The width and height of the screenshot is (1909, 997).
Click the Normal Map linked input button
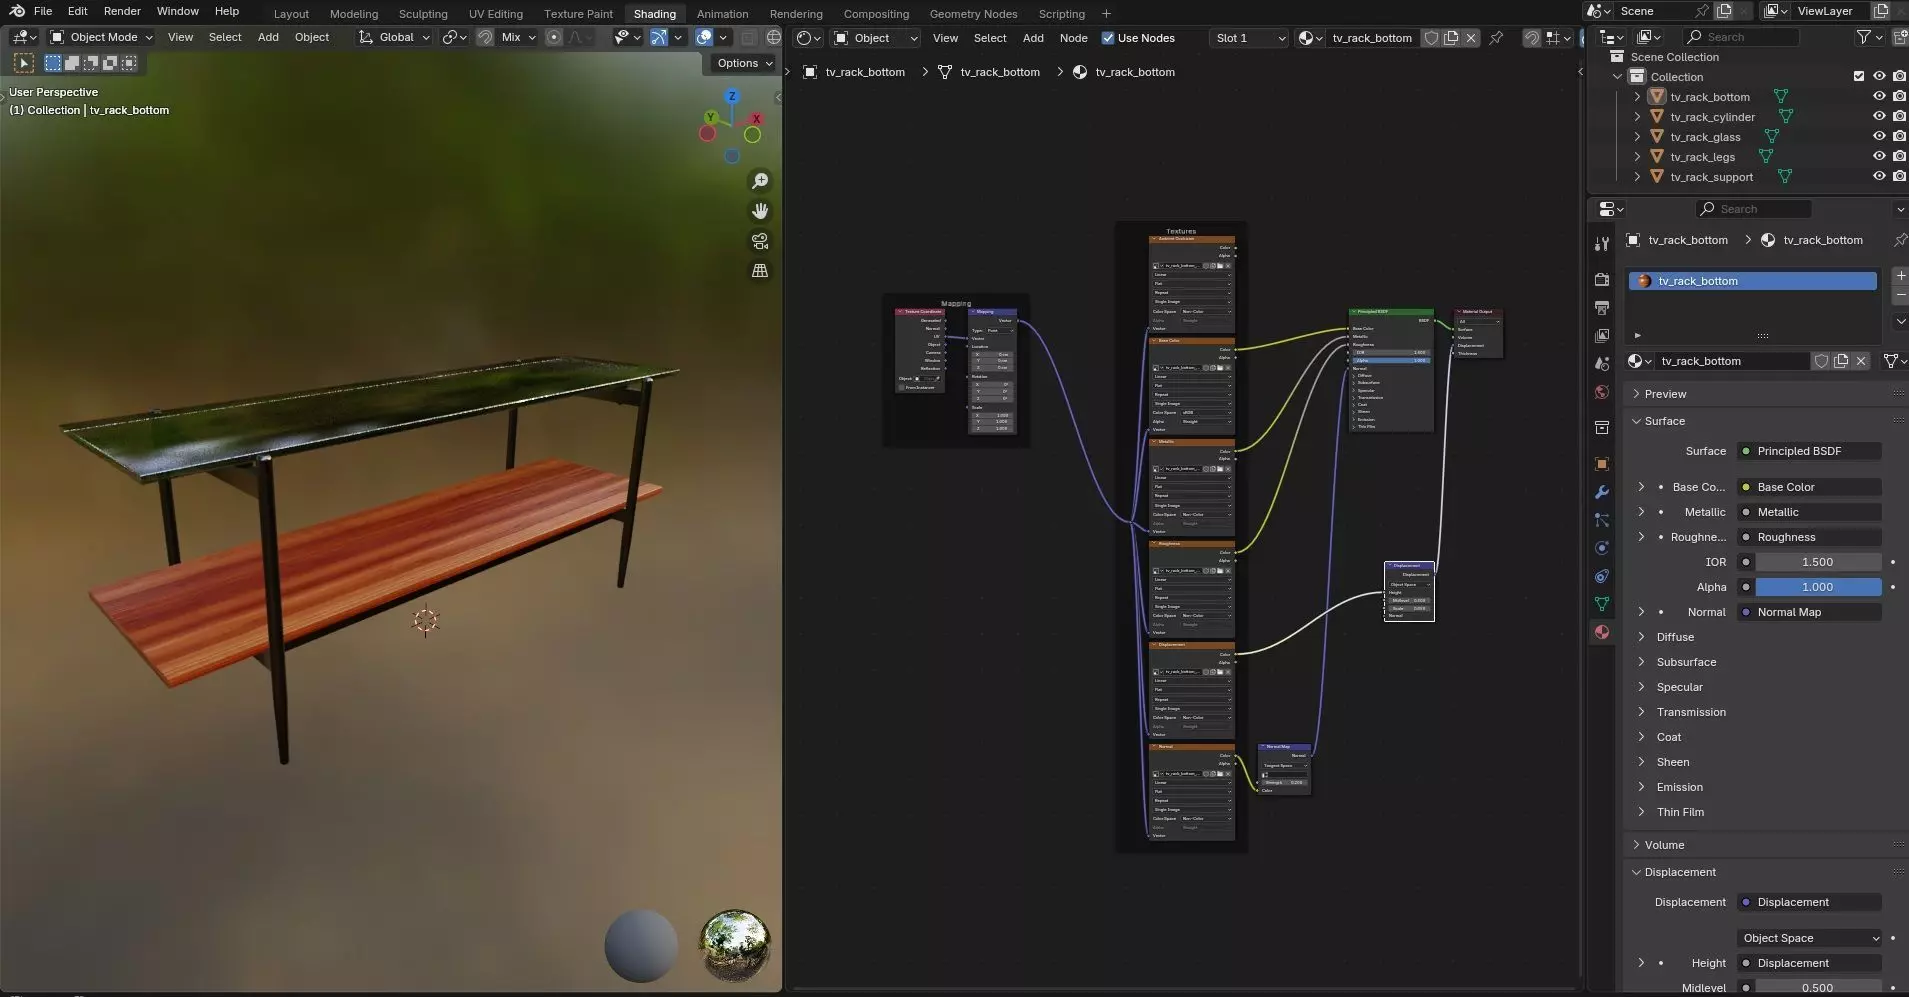[x=1810, y=612]
